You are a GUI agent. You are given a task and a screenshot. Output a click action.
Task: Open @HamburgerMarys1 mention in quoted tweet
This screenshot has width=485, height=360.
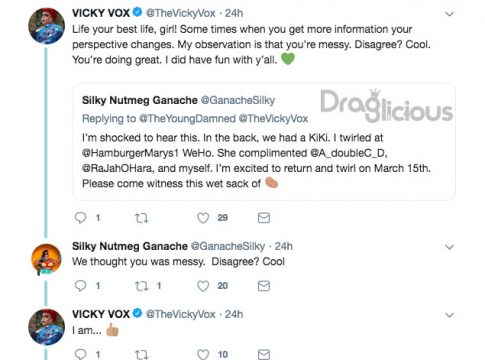tap(128, 153)
